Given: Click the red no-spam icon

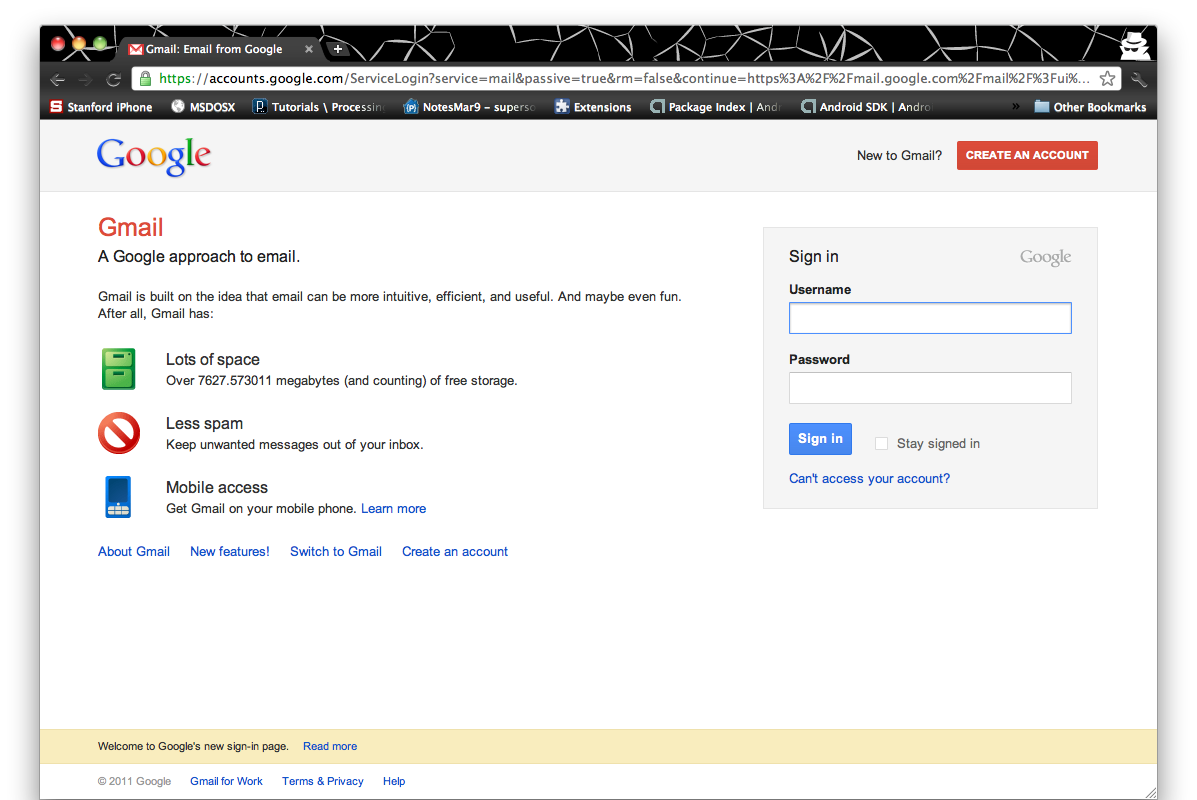Looking at the screenshot, I should [118, 433].
